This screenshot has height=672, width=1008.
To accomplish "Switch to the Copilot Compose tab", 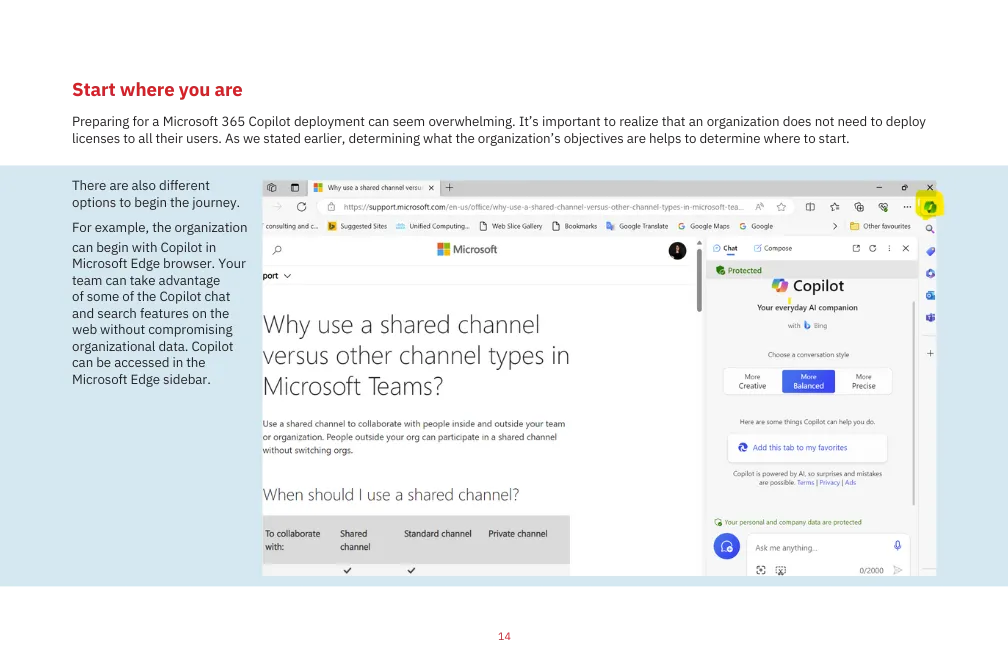I will tap(773, 248).
